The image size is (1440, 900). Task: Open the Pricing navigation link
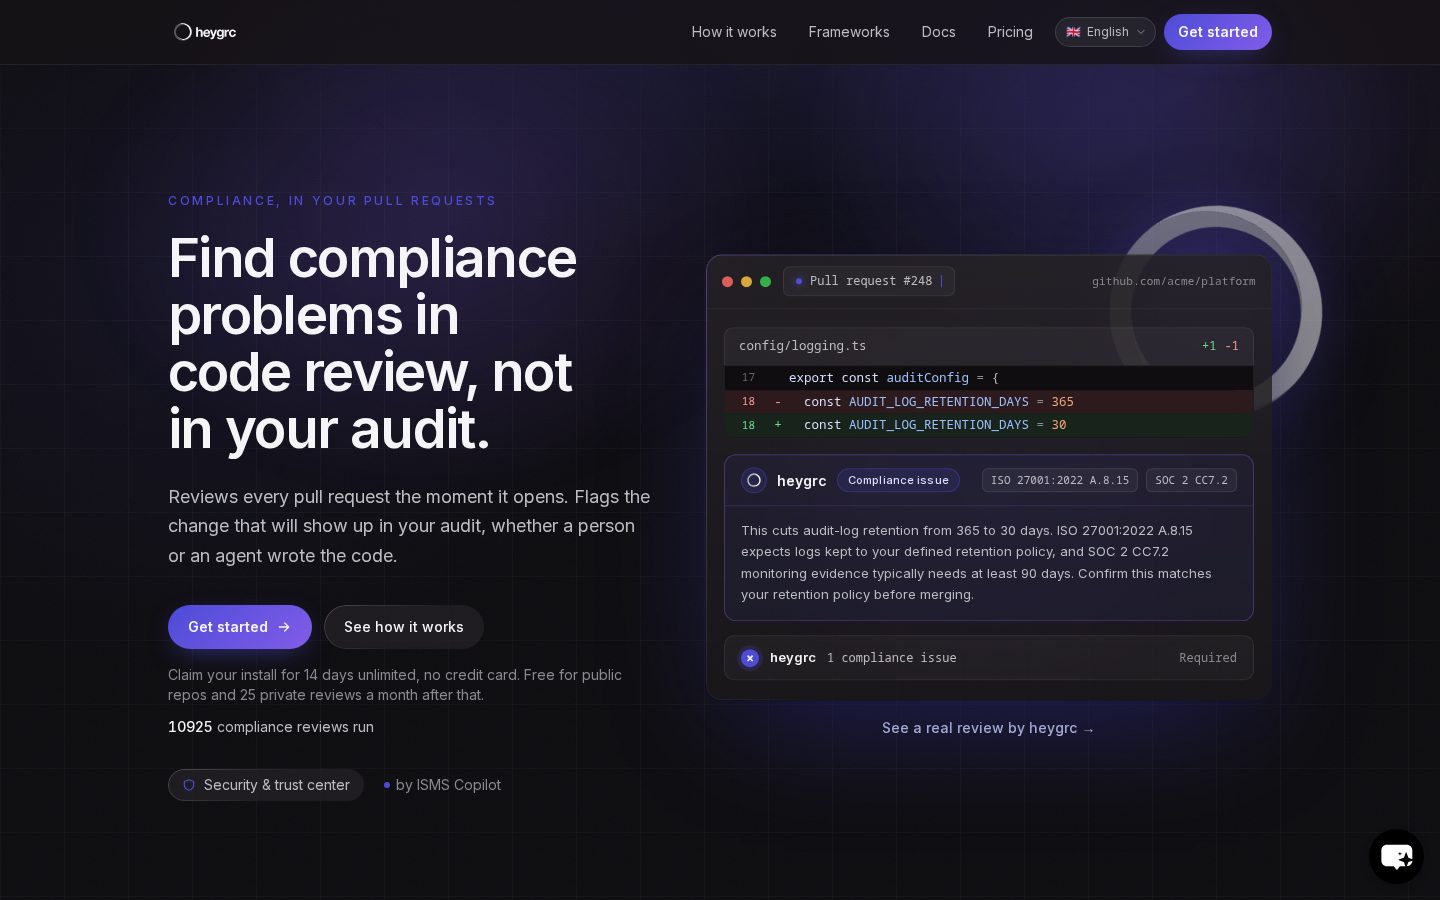coord(1010,32)
